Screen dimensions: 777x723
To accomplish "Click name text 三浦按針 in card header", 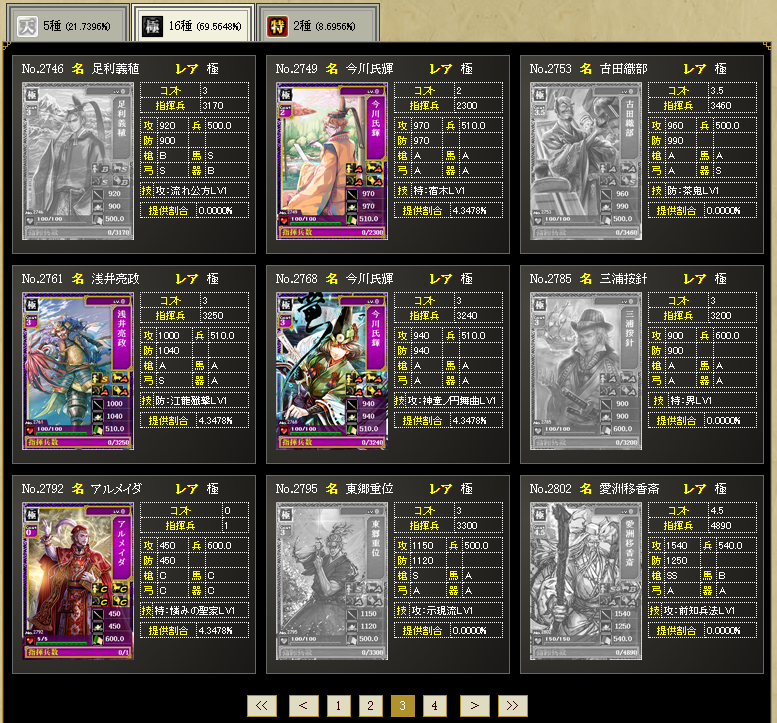I will click(x=623, y=279).
